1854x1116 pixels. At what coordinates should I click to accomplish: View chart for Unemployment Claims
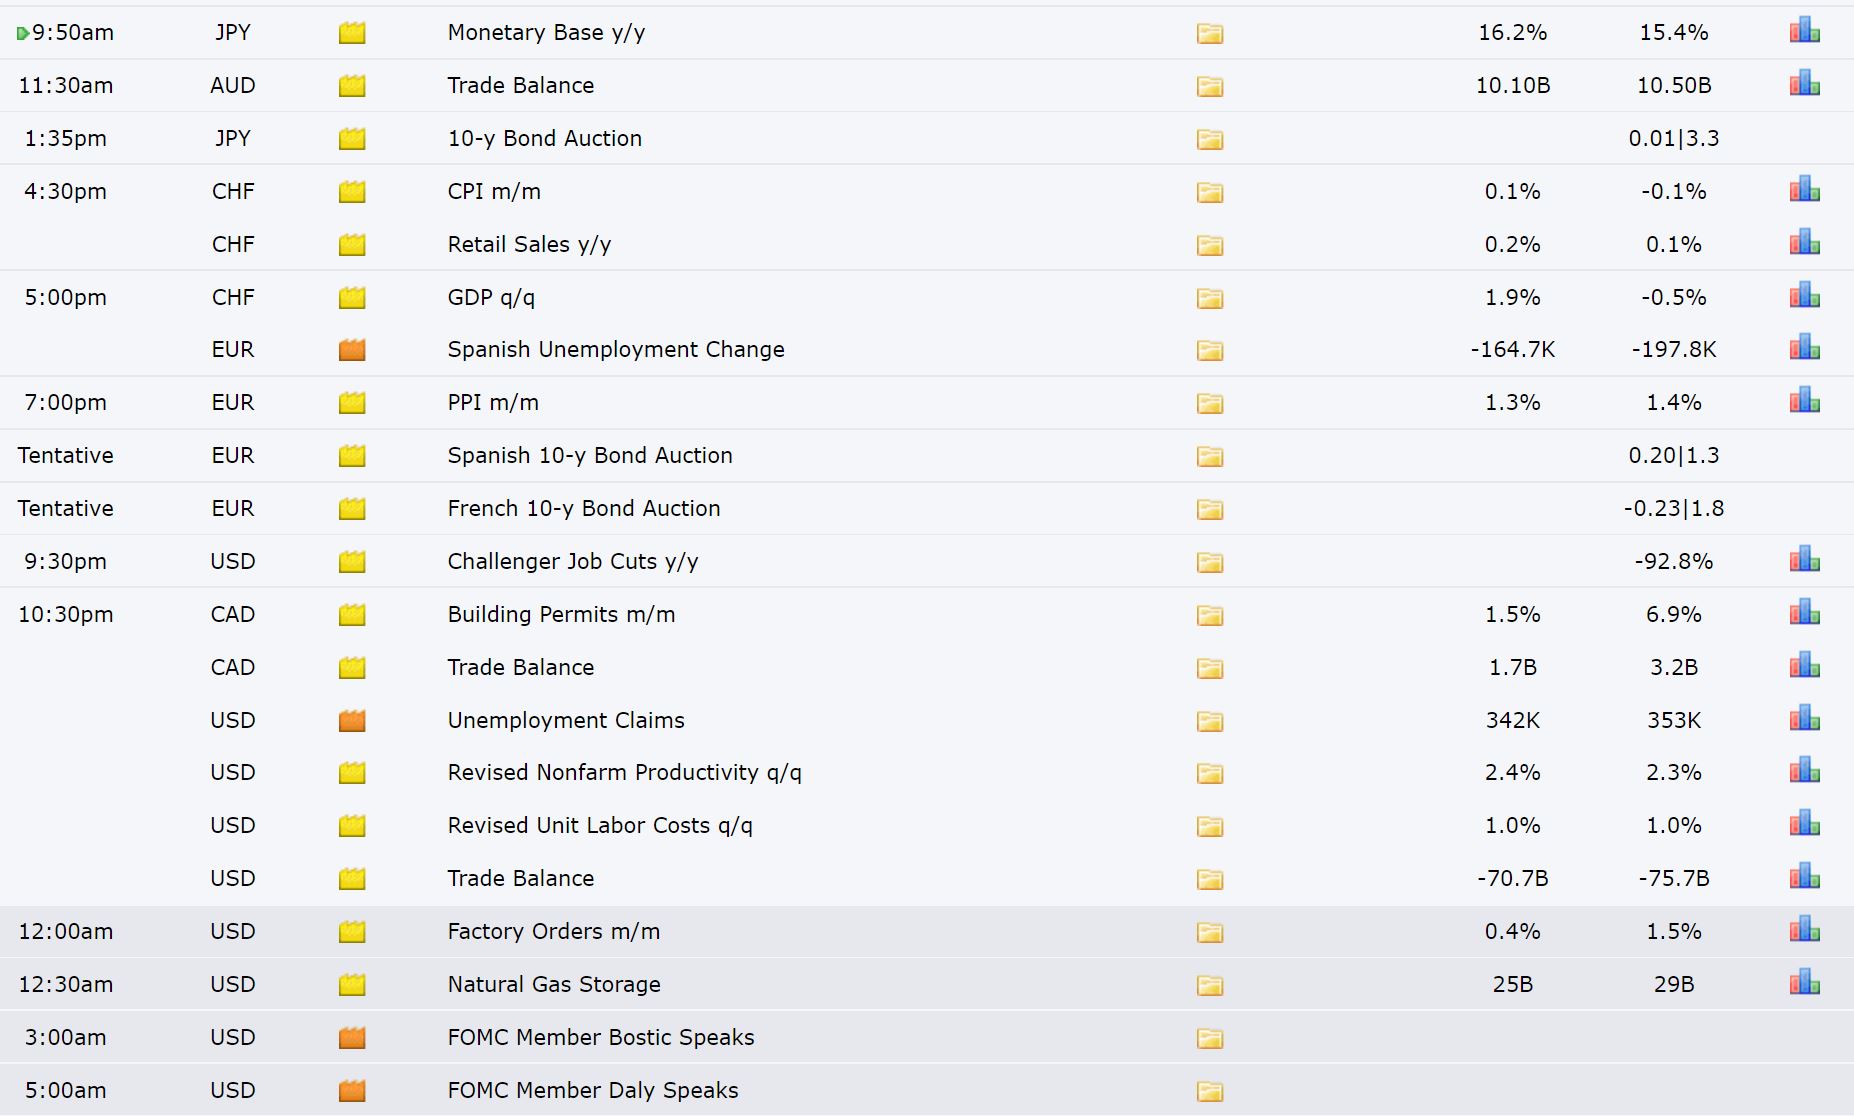pos(1804,719)
